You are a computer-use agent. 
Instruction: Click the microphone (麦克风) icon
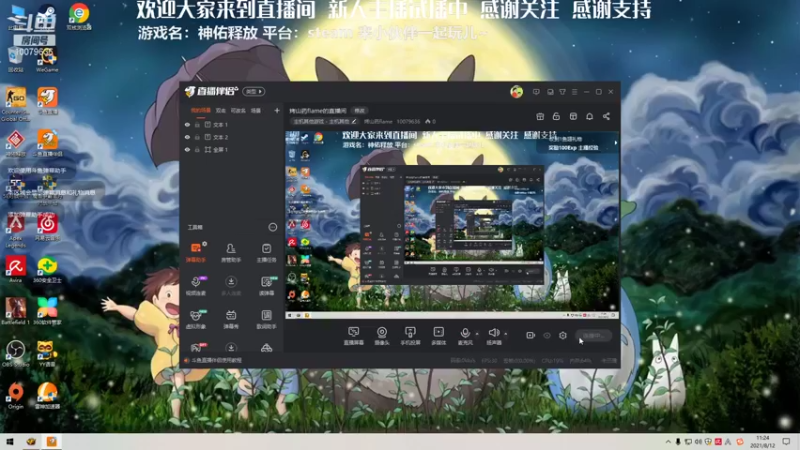[x=465, y=336]
